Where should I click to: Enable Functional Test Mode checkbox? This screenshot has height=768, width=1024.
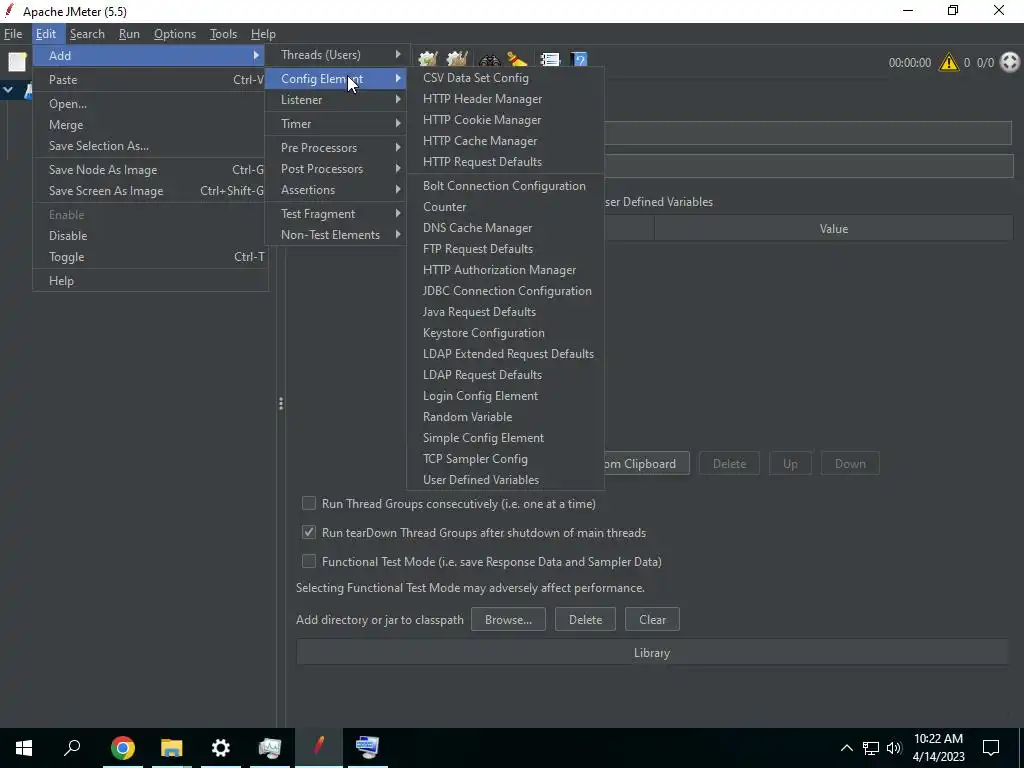pyautogui.click(x=309, y=561)
